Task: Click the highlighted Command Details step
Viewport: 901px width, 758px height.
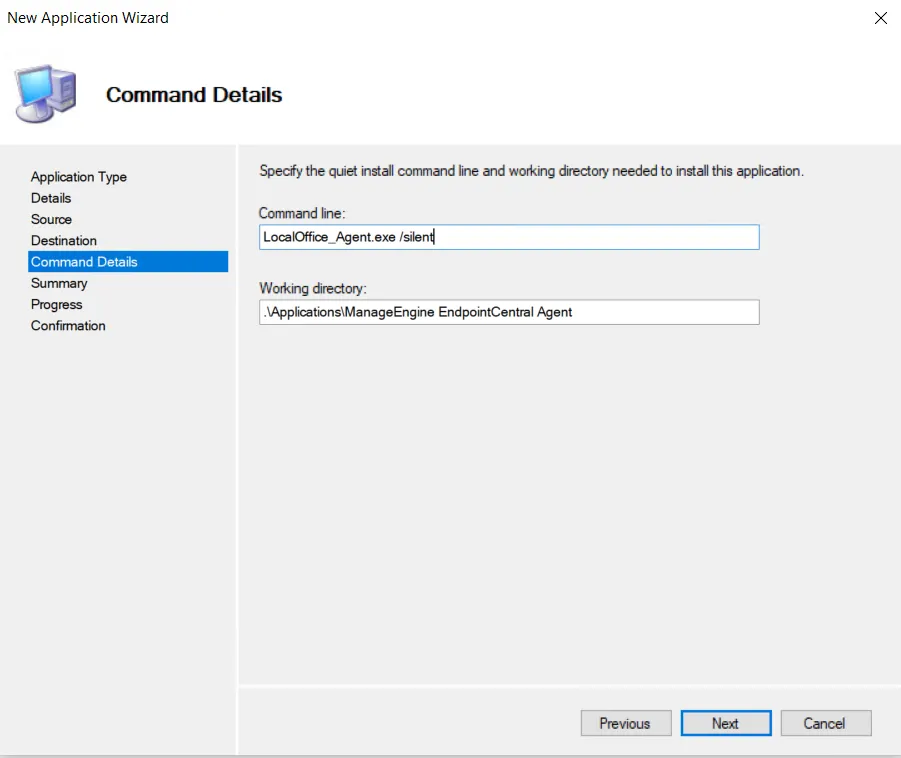Action: 85,262
